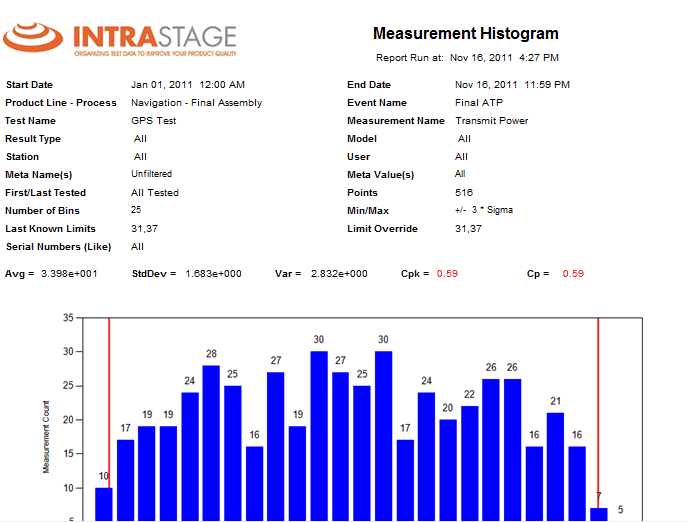689x522 pixels.
Task: Click the histogram bar labeled 10
Action: tap(104, 503)
